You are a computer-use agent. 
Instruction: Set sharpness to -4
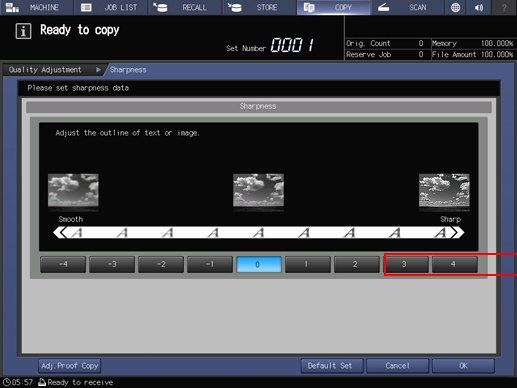(63, 264)
